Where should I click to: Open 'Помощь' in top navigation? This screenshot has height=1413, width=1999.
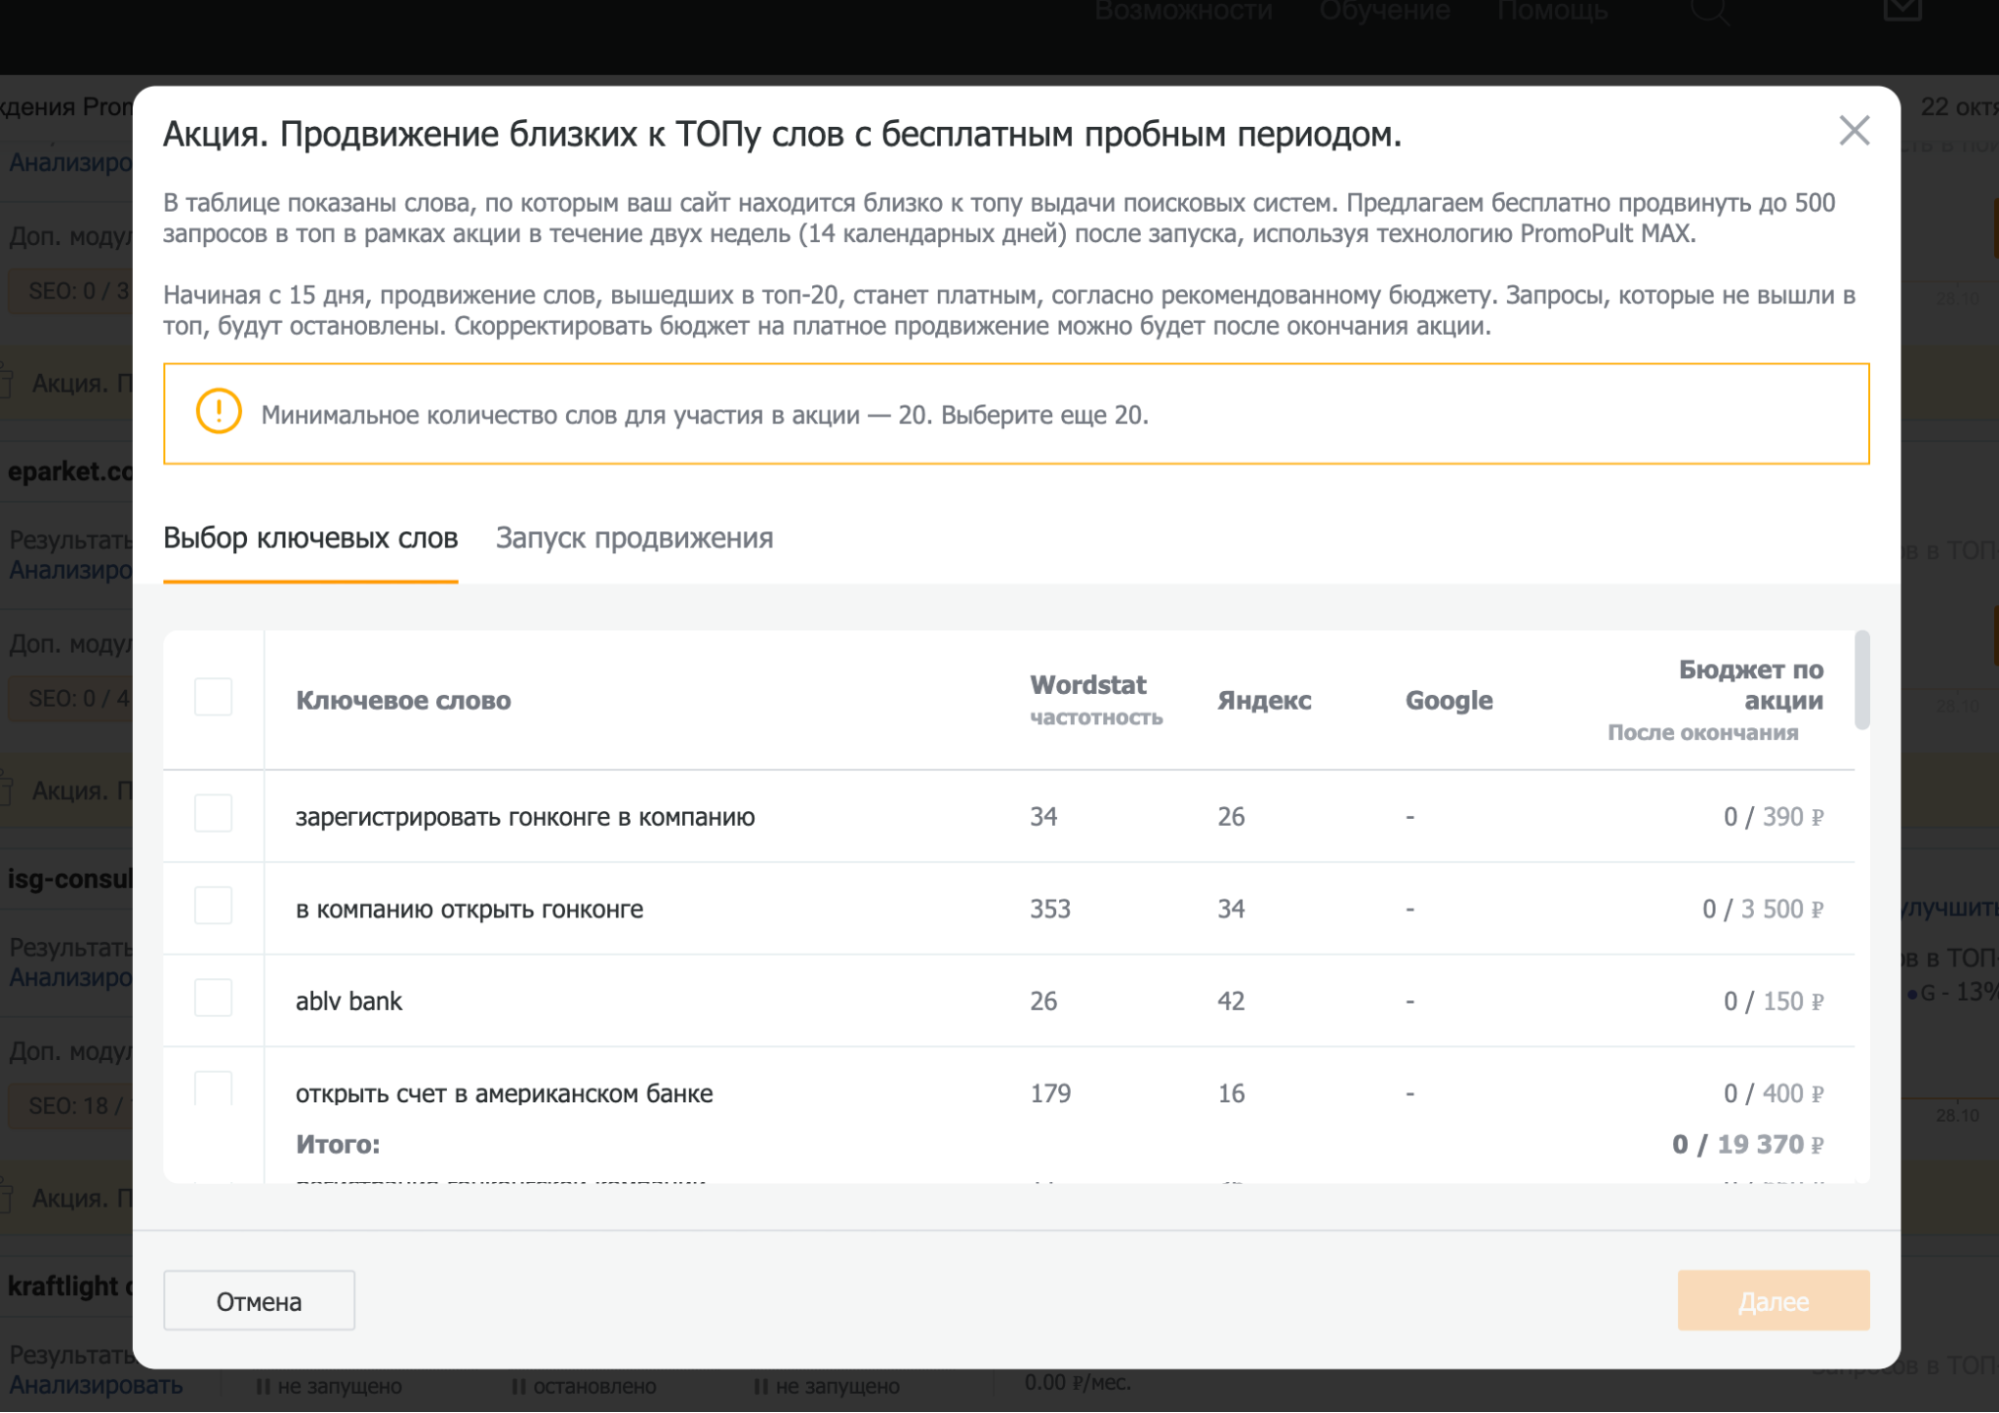pyautogui.click(x=1552, y=11)
